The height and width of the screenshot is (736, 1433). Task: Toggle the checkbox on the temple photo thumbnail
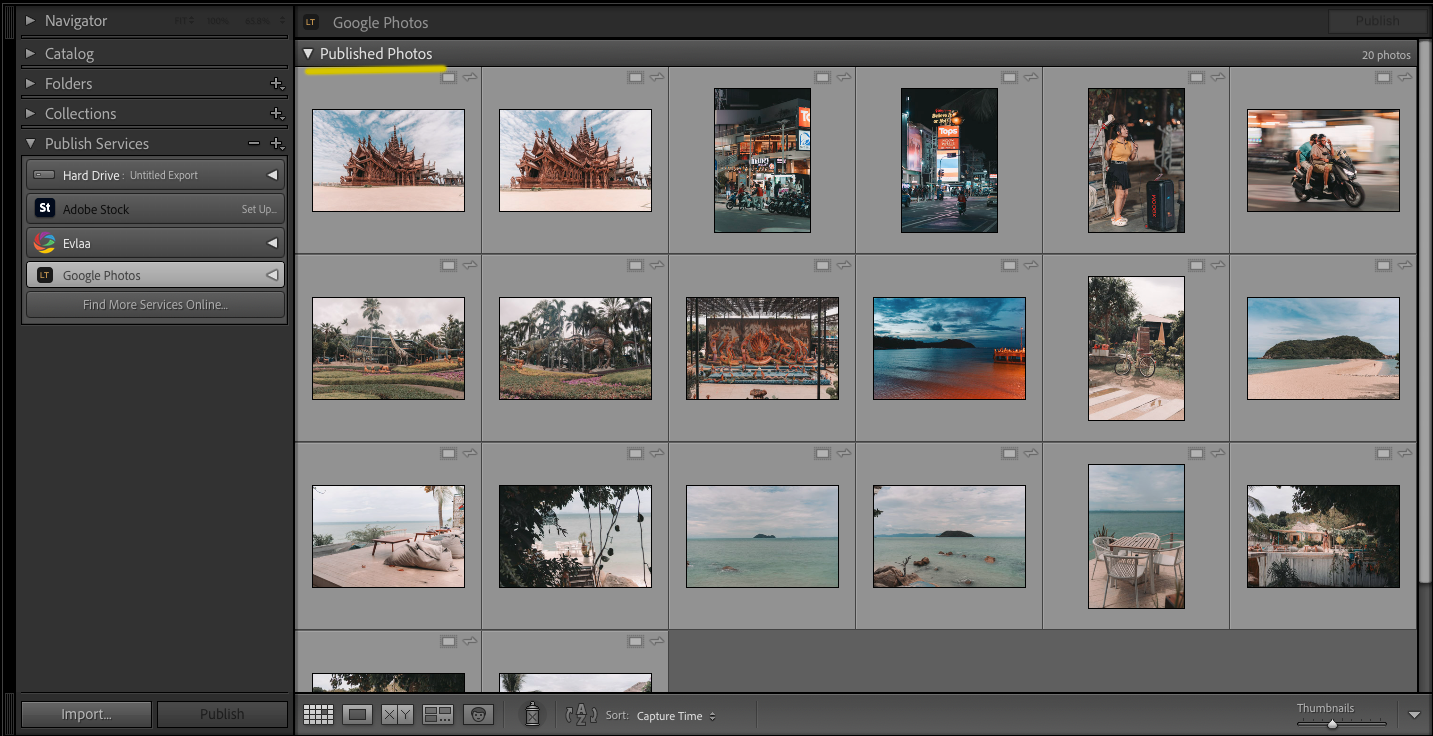pyautogui.click(x=449, y=76)
